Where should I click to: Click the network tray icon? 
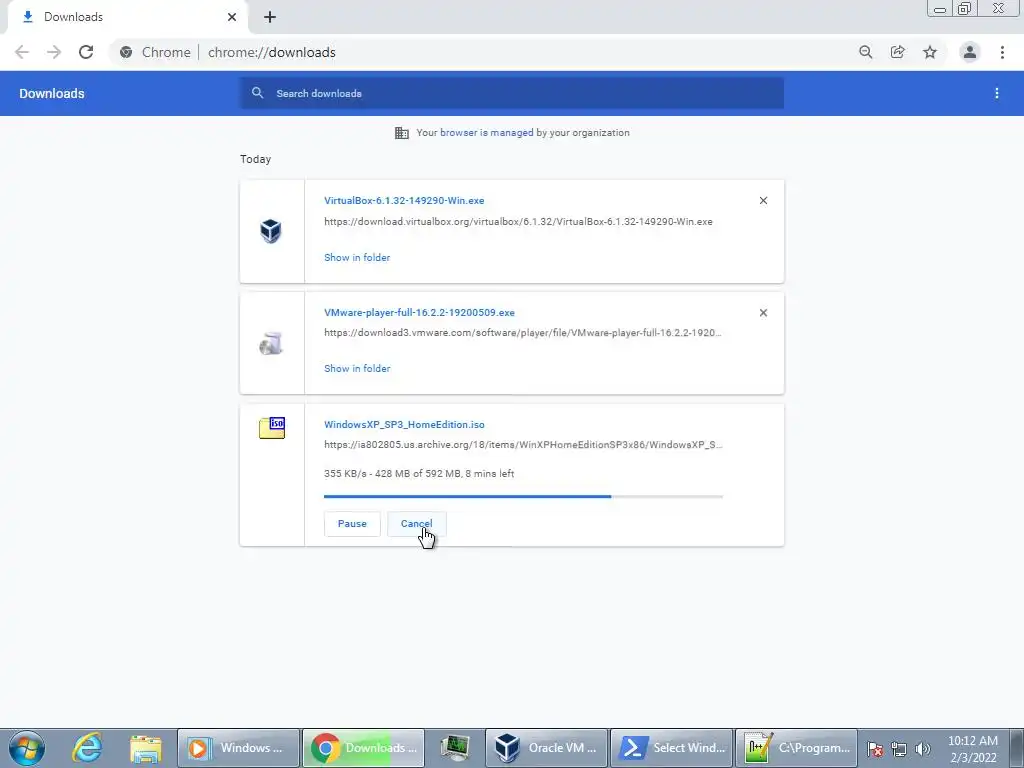coord(899,749)
